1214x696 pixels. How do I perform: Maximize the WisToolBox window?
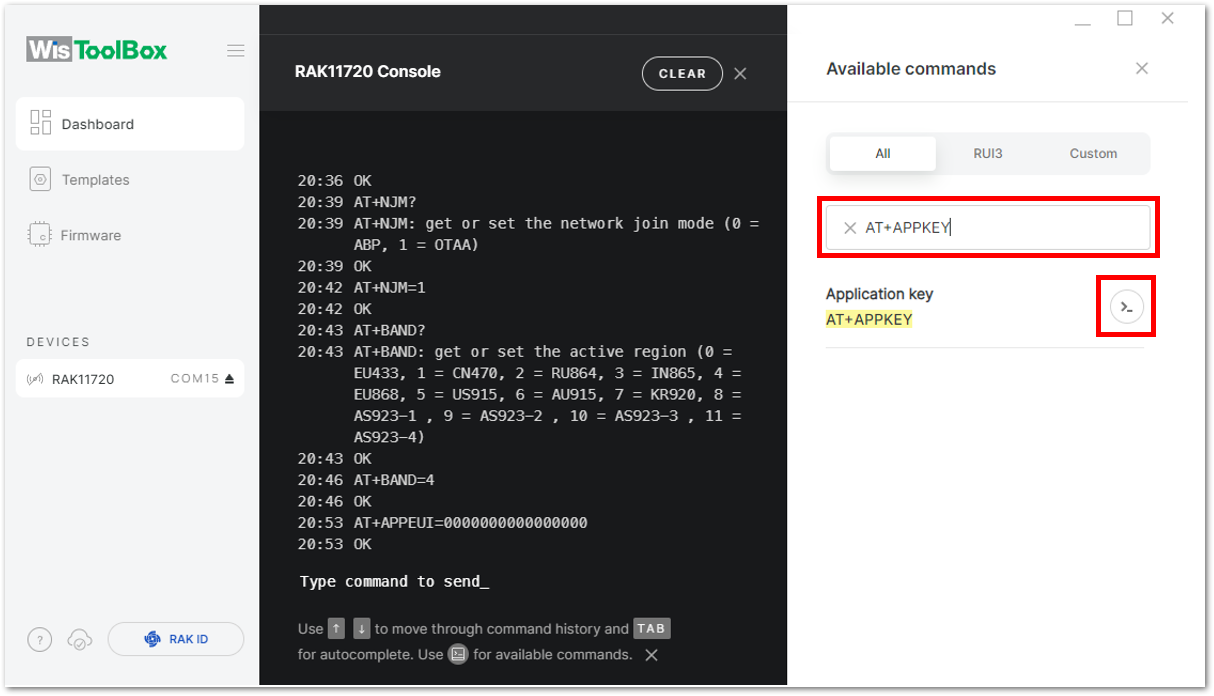tap(1125, 18)
